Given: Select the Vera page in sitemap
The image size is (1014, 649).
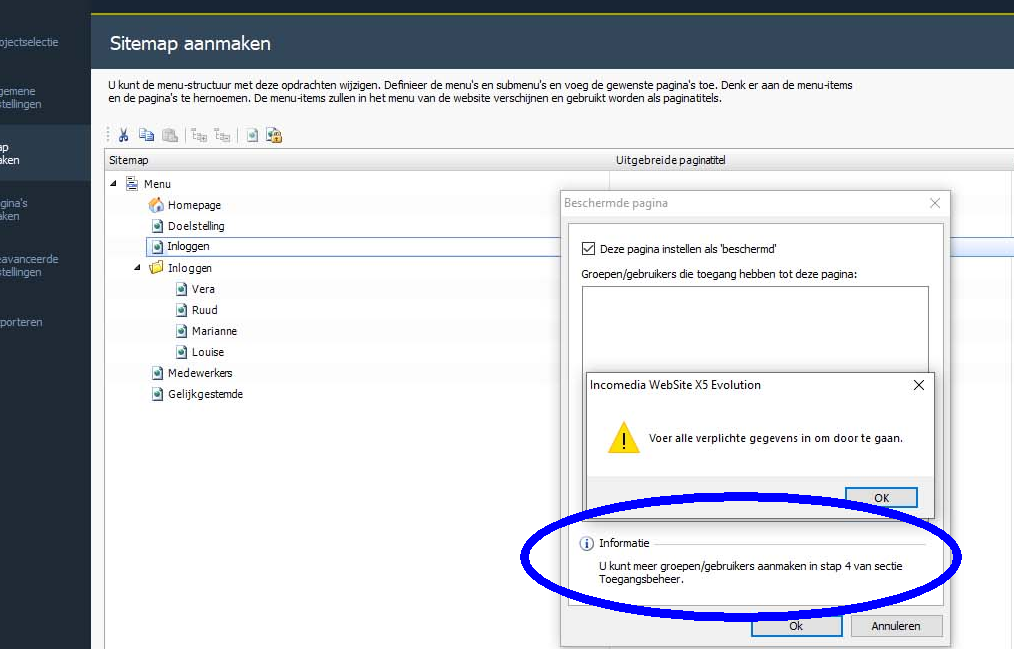Looking at the screenshot, I should coord(203,289).
